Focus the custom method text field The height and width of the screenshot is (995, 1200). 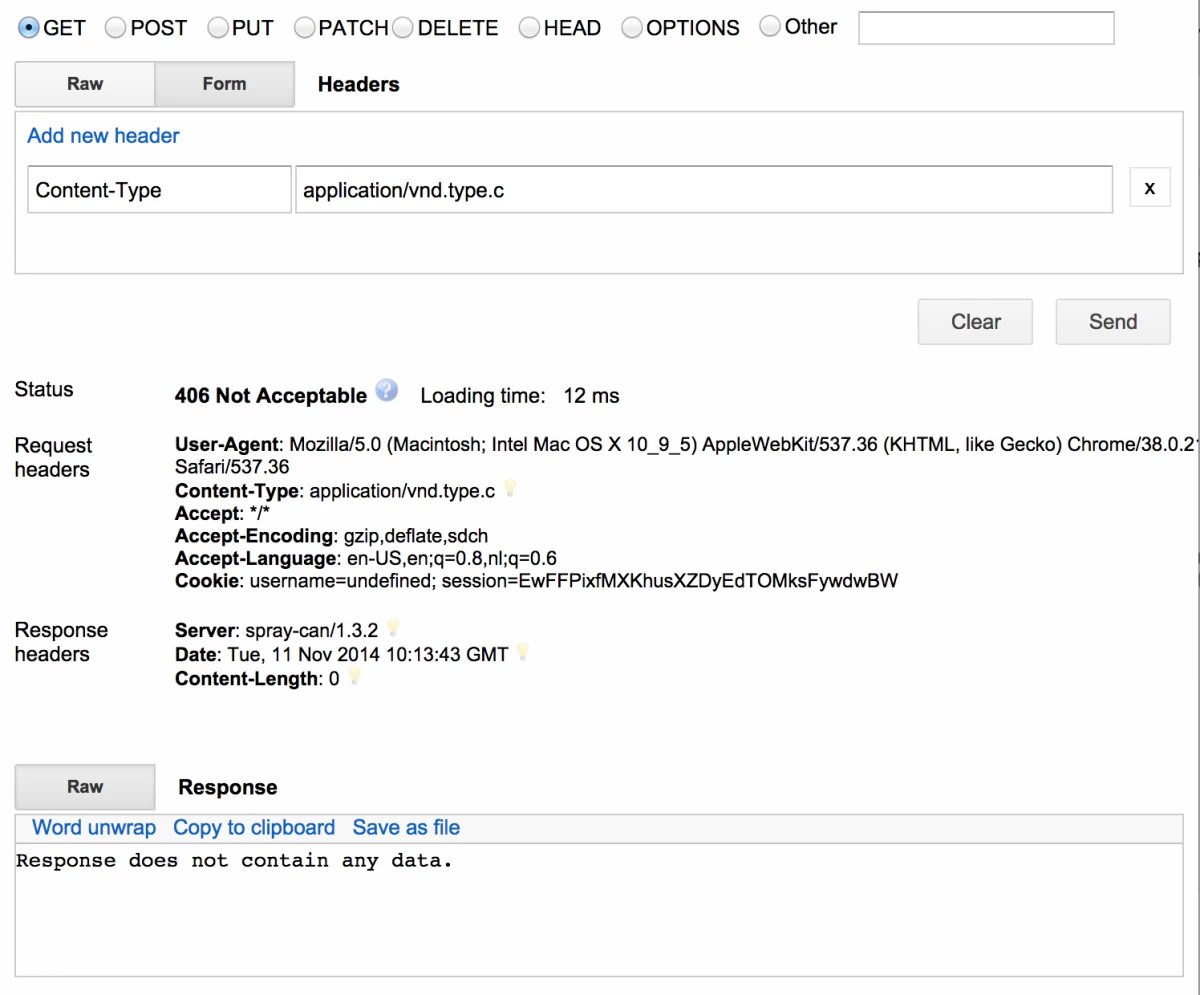(x=986, y=28)
